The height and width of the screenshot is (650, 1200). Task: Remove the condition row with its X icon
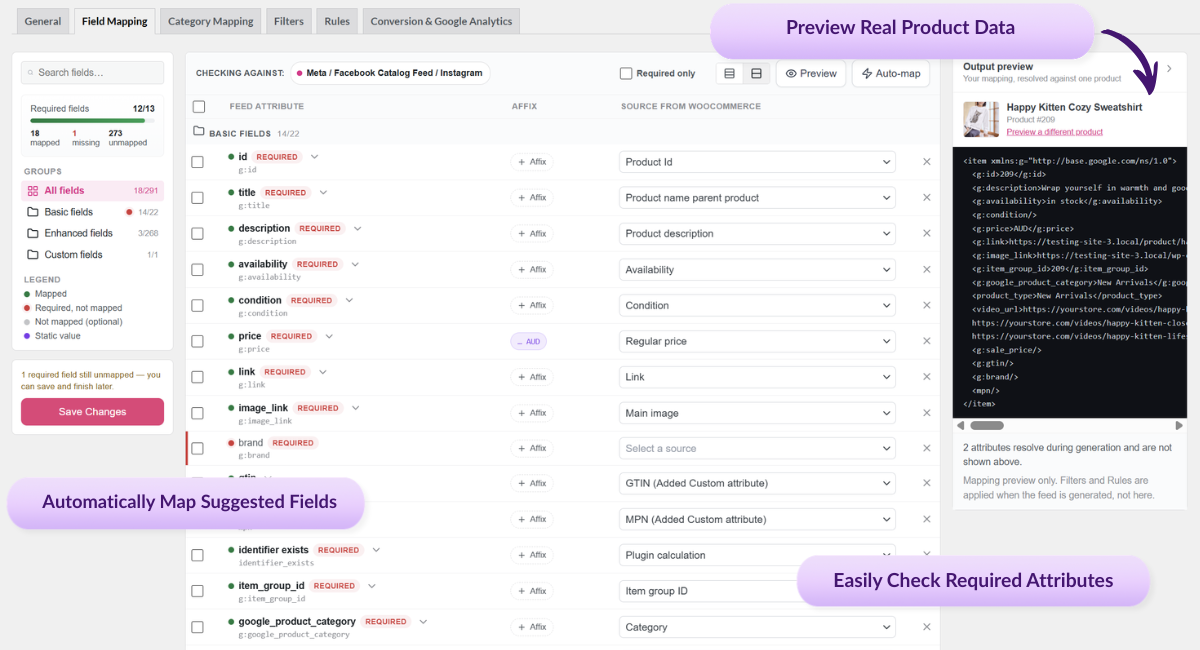[927, 306]
